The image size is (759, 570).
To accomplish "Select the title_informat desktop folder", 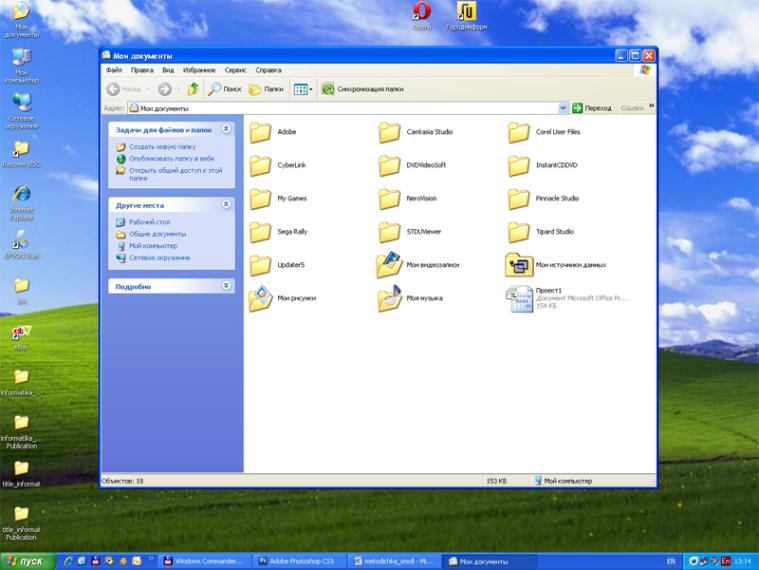I will click(21, 474).
